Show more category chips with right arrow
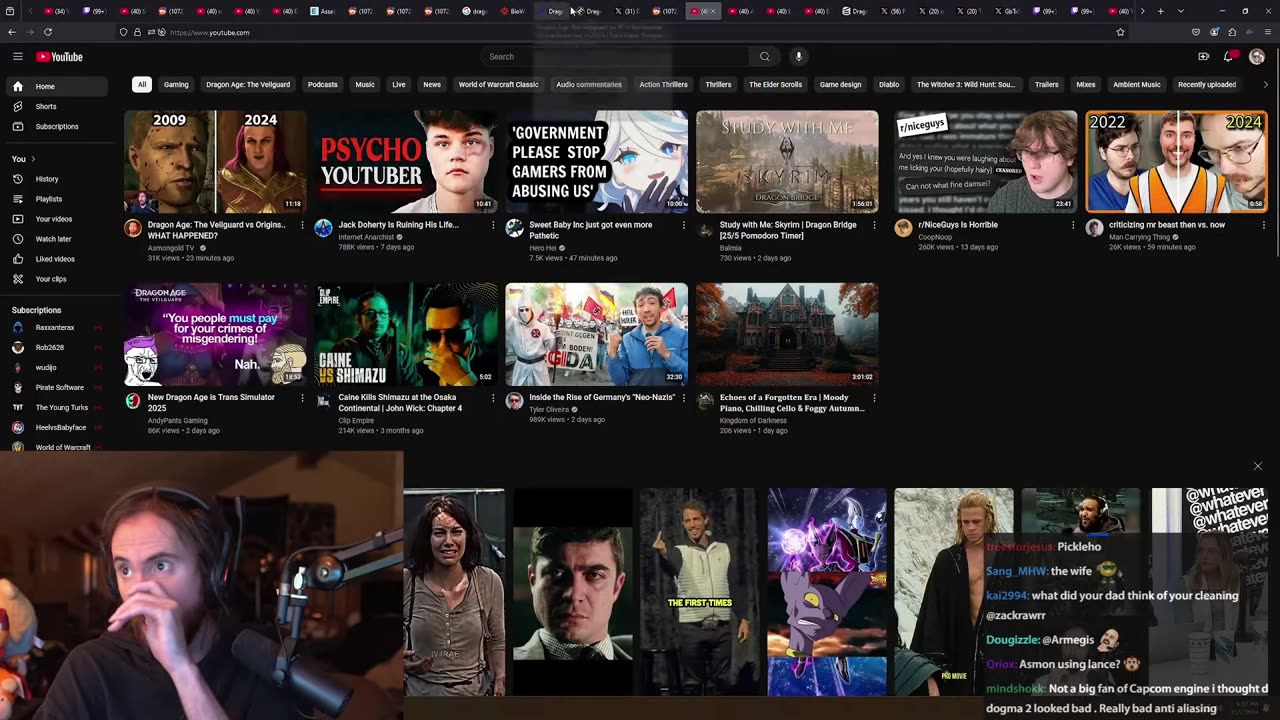This screenshot has width=1280, height=720. pos(1265,84)
